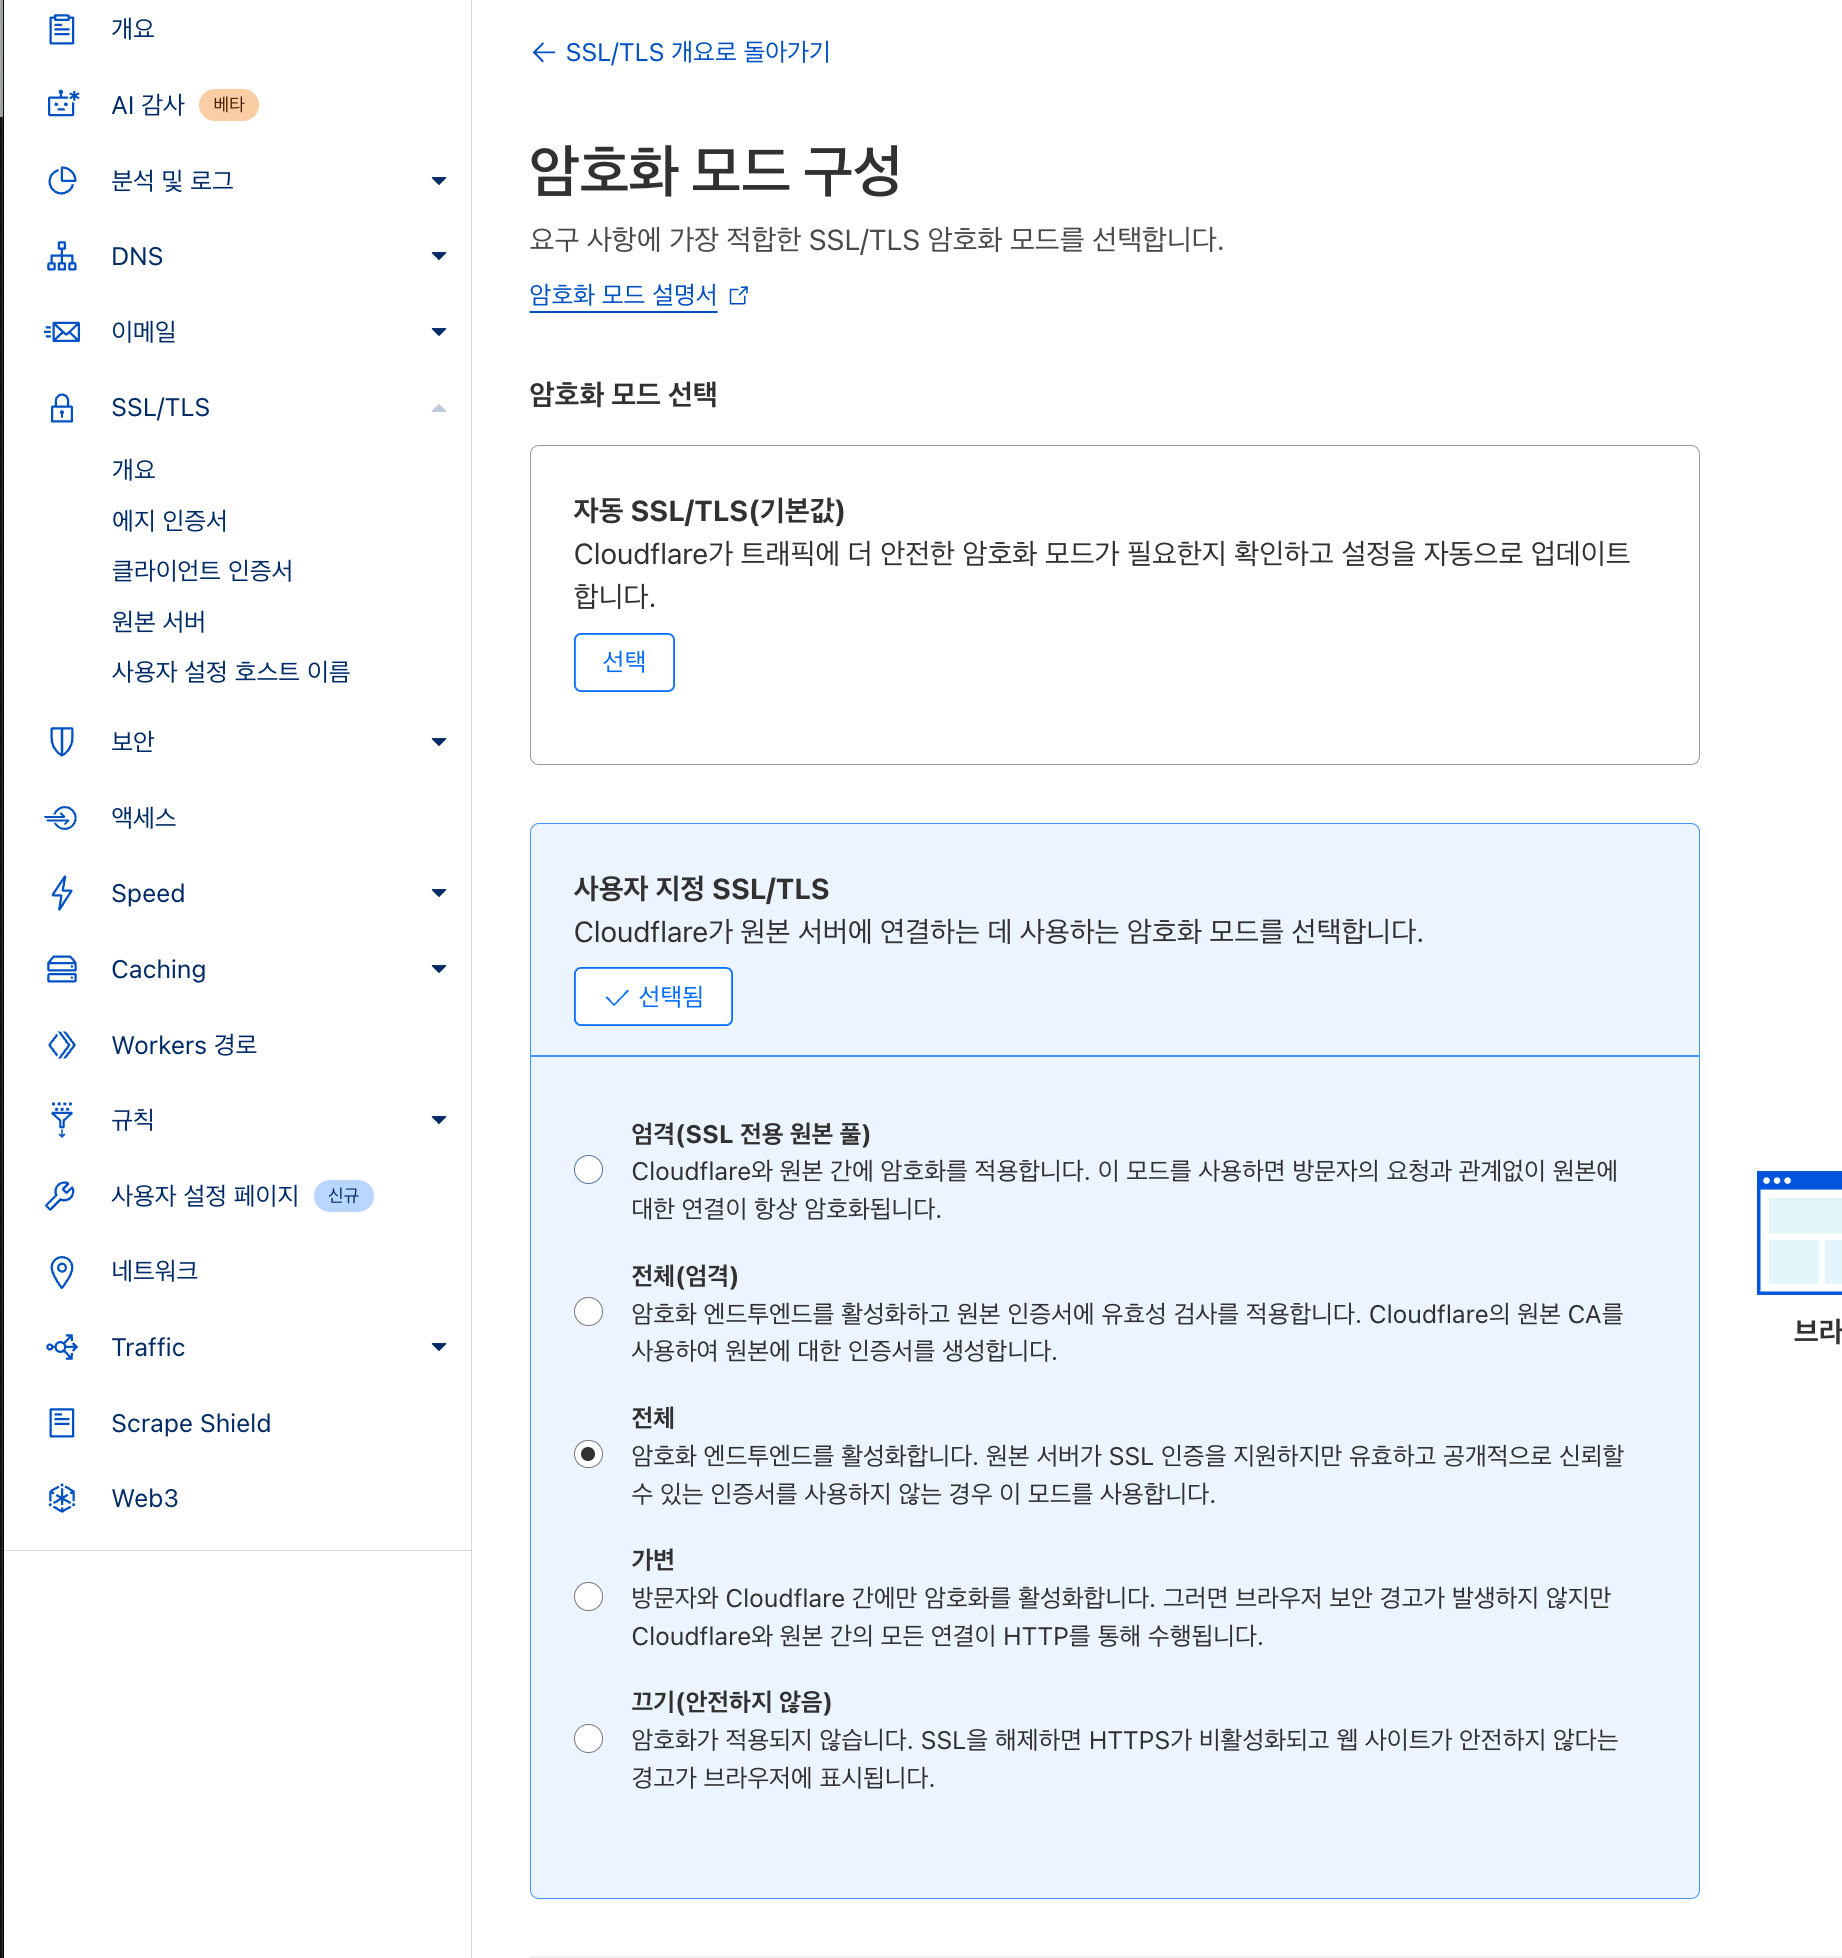Click the 선택 button for 자동 SSL/TLS

pyautogui.click(x=624, y=662)
